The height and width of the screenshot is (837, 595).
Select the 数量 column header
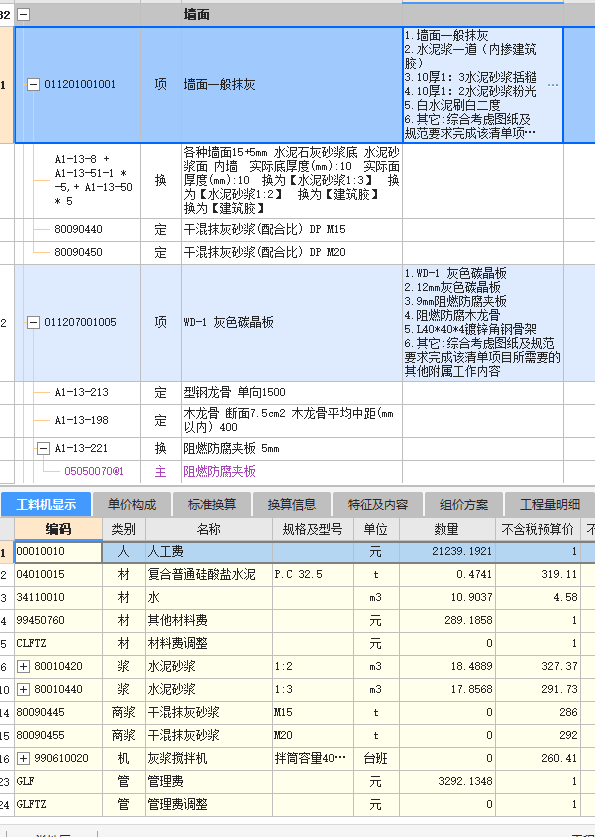coord(447,529)
